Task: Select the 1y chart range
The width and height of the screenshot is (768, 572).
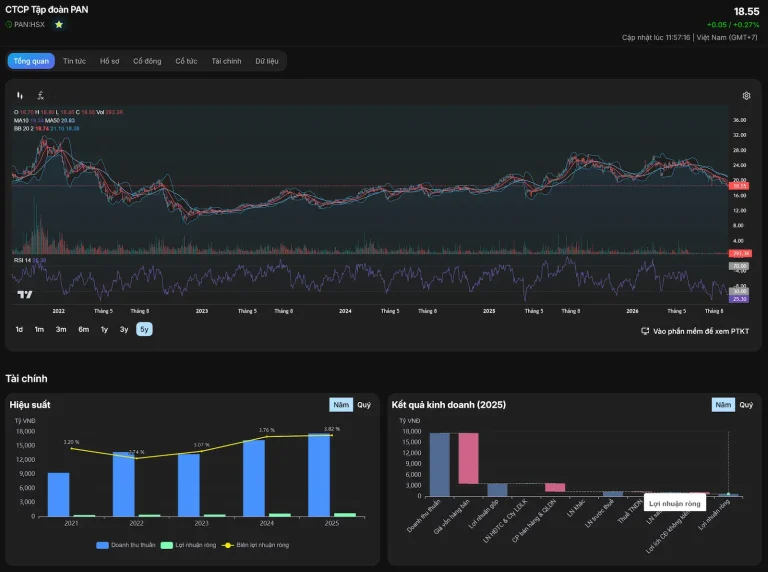Action: (104, 330)
